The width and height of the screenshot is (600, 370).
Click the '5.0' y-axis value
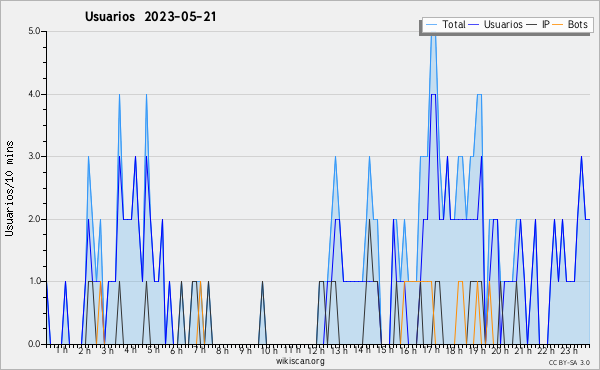(34, 31)
